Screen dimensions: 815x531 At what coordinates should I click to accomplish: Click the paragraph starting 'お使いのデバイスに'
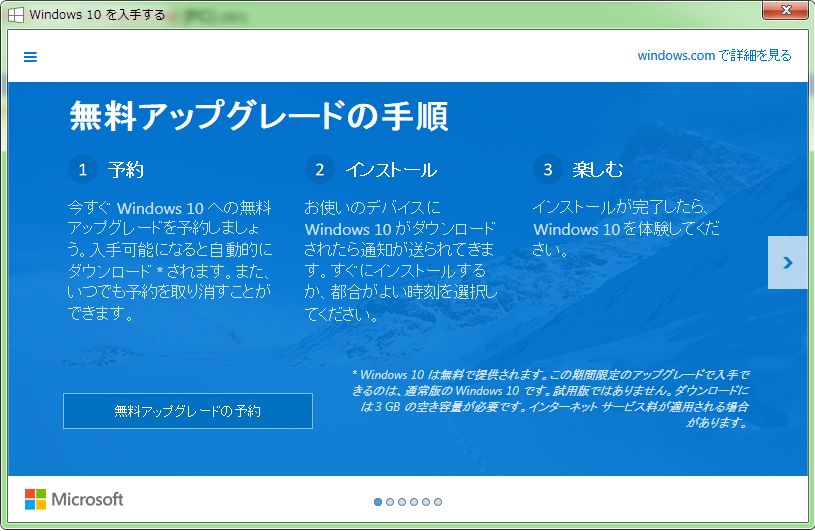click(x=400, y=260)
